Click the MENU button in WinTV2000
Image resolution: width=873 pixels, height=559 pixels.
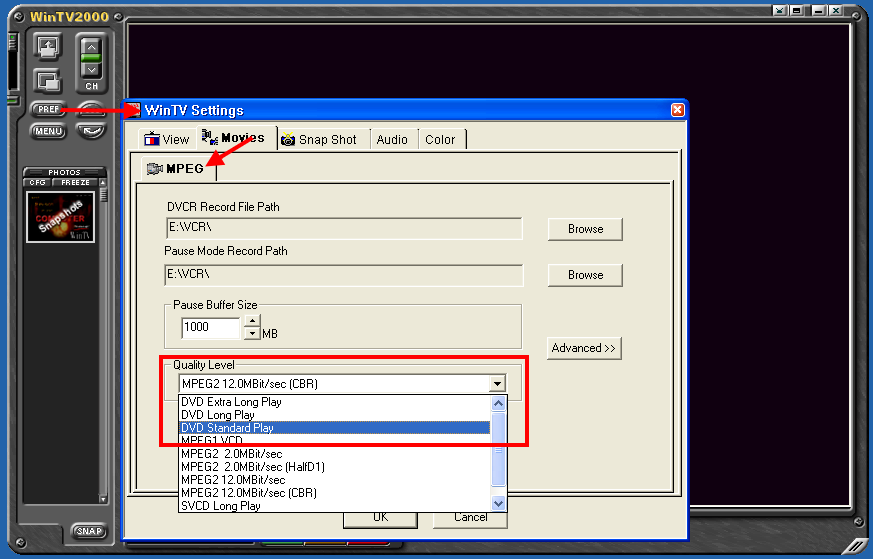pos(48,131)
